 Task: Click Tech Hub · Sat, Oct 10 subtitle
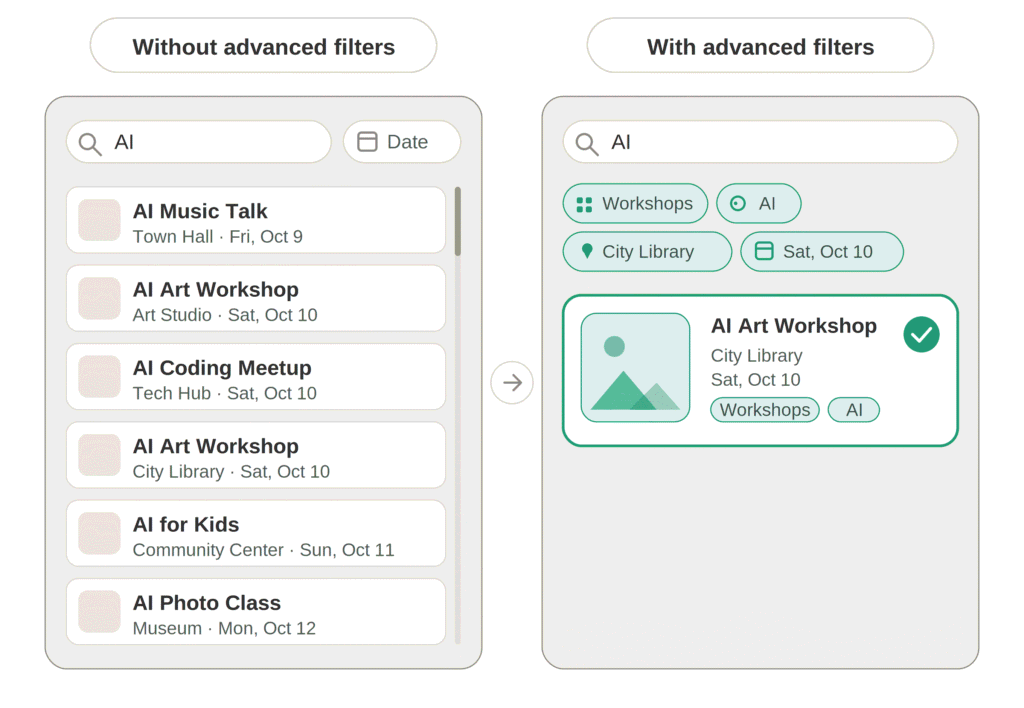tap(225, 393)
